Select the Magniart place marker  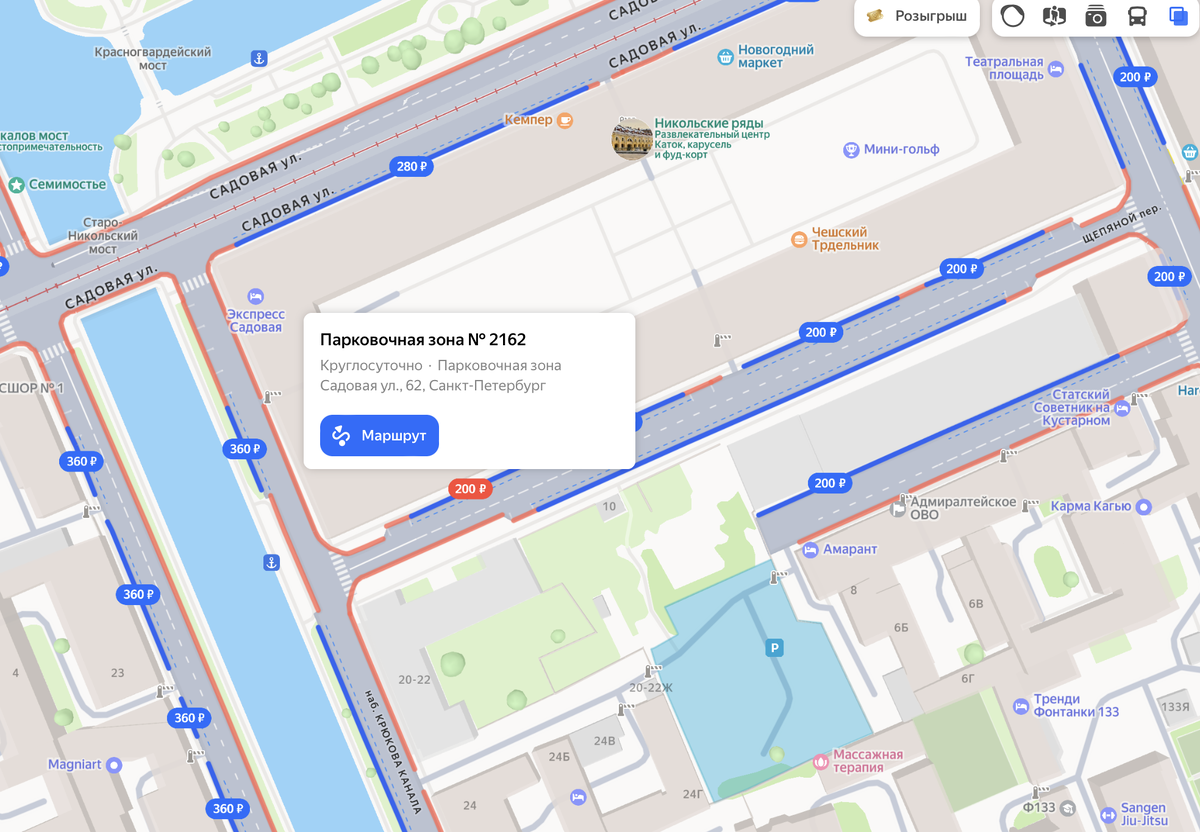pos(114,765)
